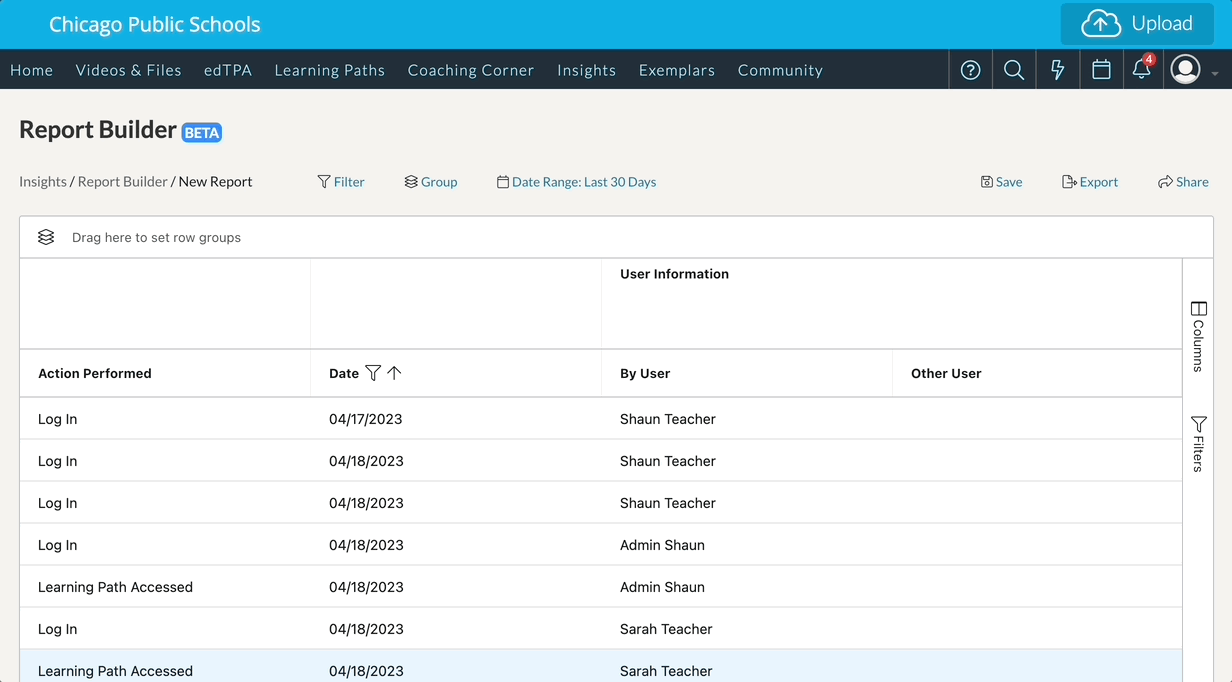This screenshot has height=682, width=1232.
Task: Click the Date column sort arrow
Action: 394,373
